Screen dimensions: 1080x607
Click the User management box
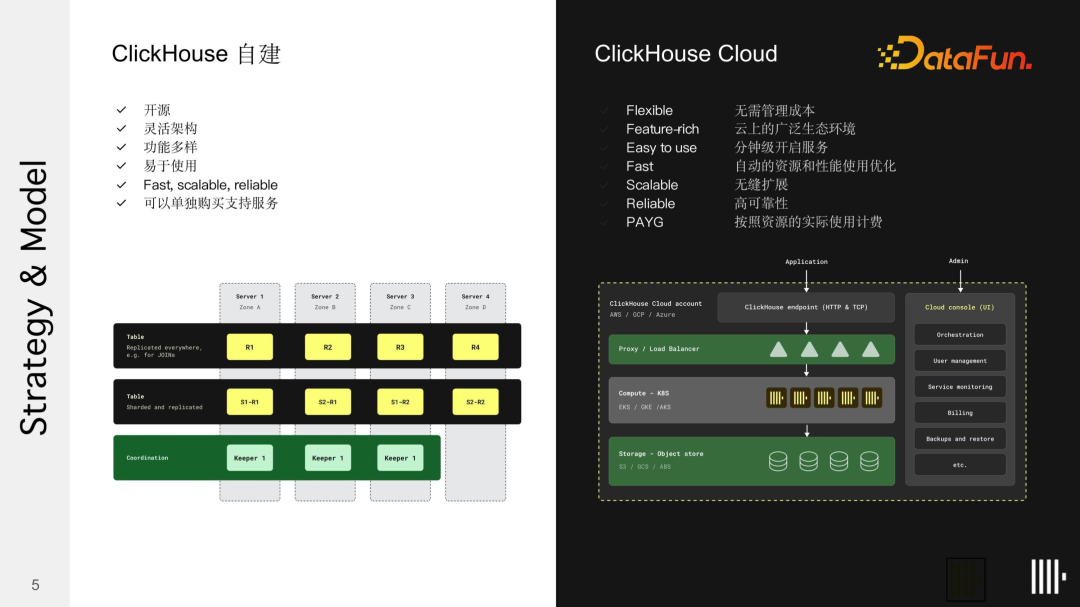coord(960,361)
